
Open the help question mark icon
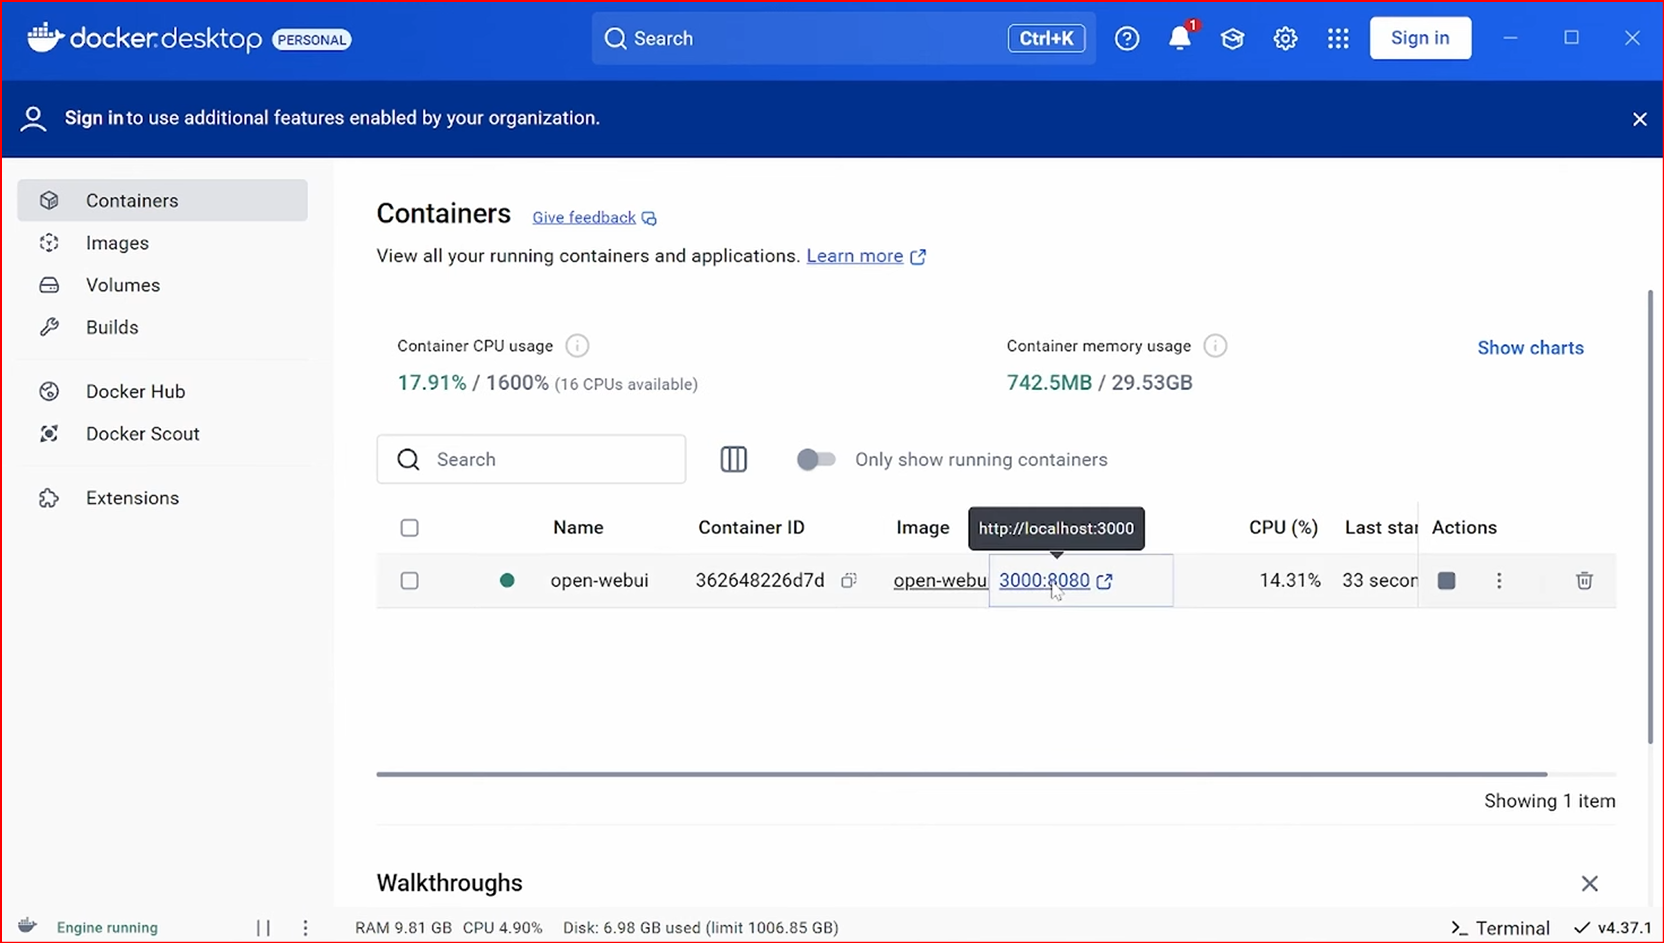click(x=1127, y=38)
